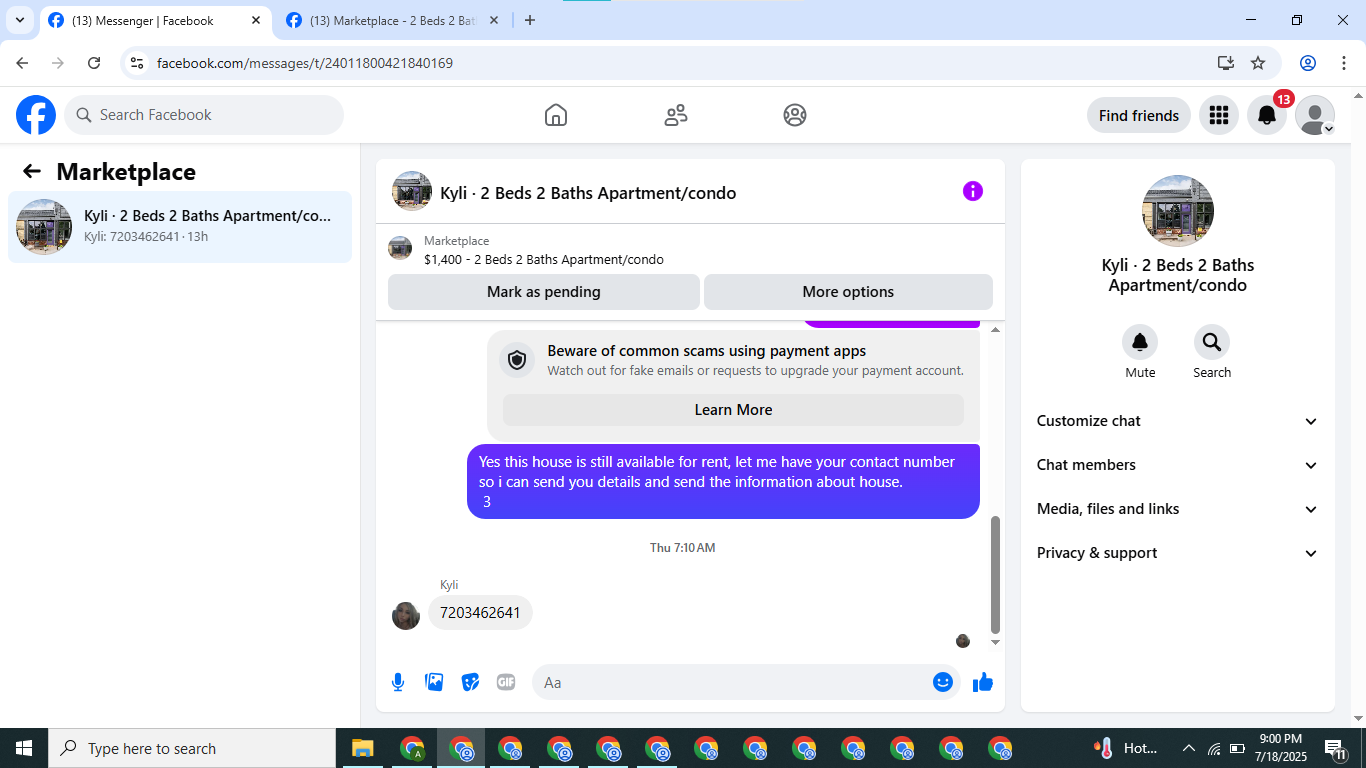
Task: Expand the Customize chat section
Action: point(1178,421)
